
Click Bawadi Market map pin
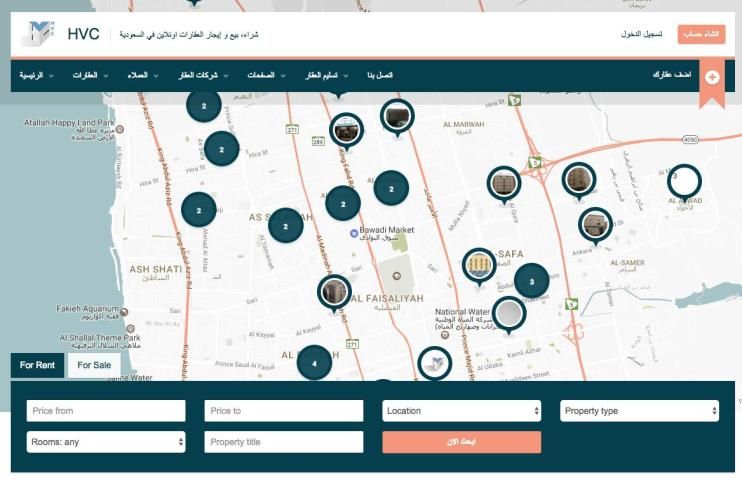(353, 233)
